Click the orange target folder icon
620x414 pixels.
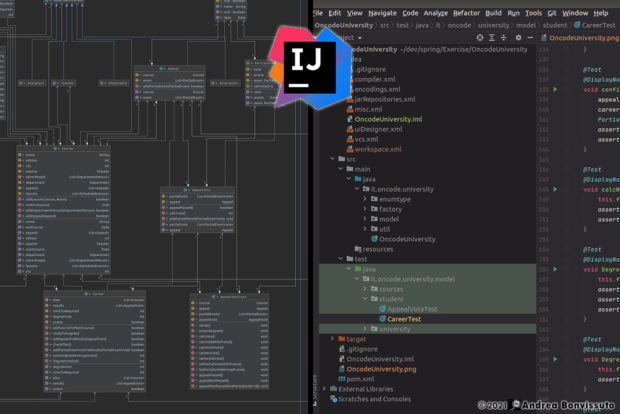point(342,339)
